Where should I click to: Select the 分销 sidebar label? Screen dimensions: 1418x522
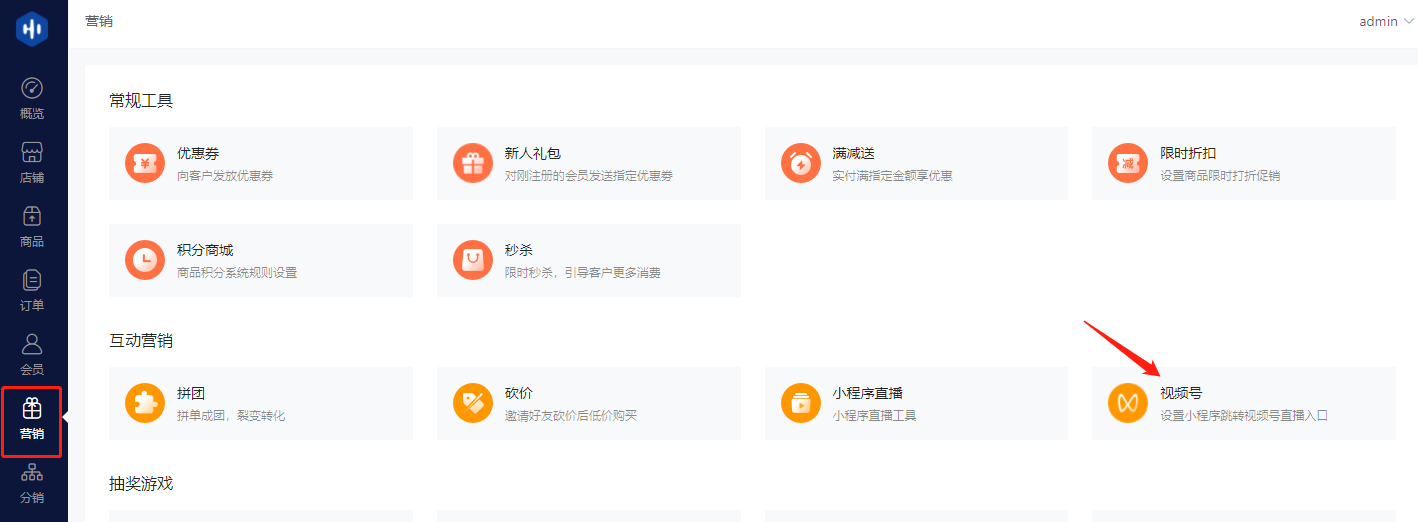[32, 498]
